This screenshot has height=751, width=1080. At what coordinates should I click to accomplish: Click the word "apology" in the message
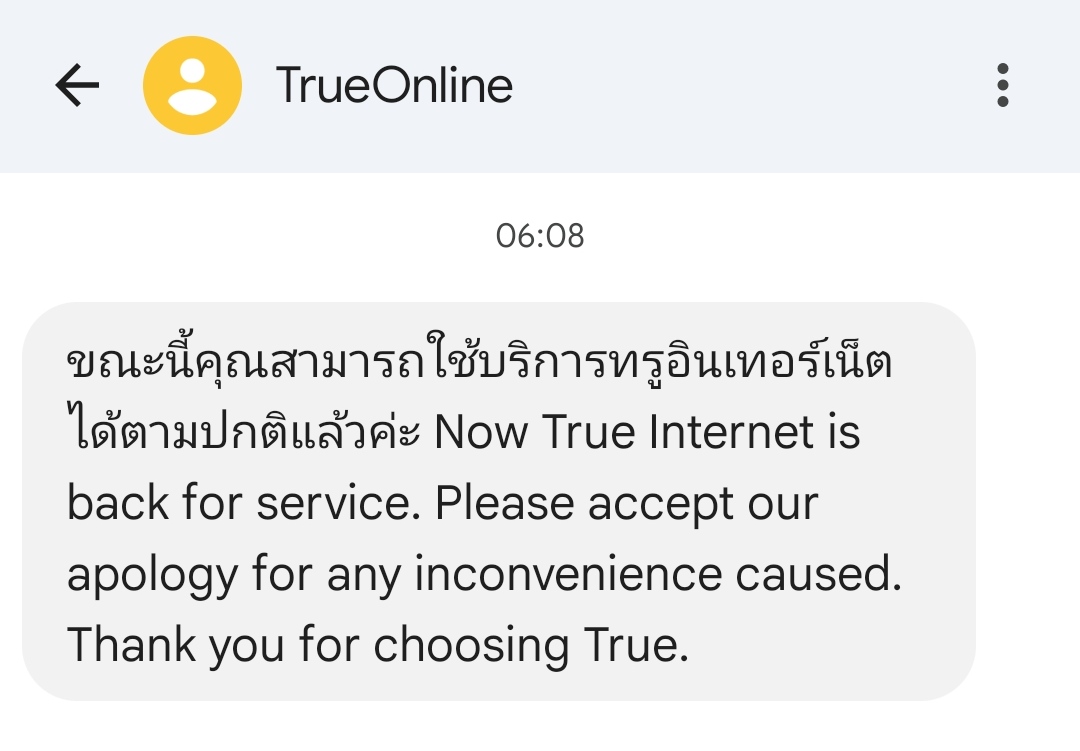pos(153,576)
